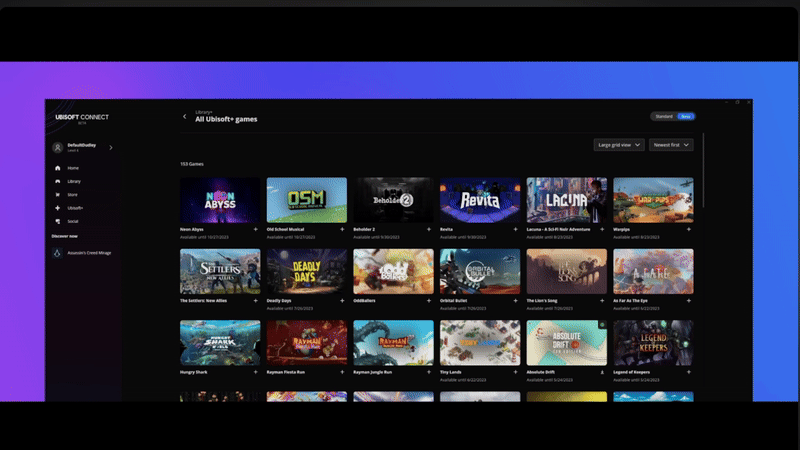The height and width of the screenshot is (450, 800).
Task: Click the plus icon next to Tiny Lands
Action: [x=515, y=372]
